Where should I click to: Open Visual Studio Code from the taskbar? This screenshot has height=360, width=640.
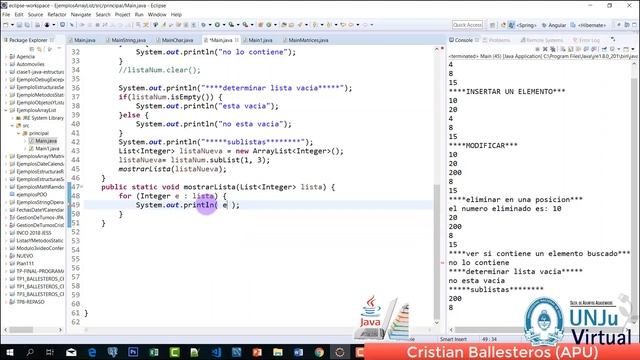(216, 352)
